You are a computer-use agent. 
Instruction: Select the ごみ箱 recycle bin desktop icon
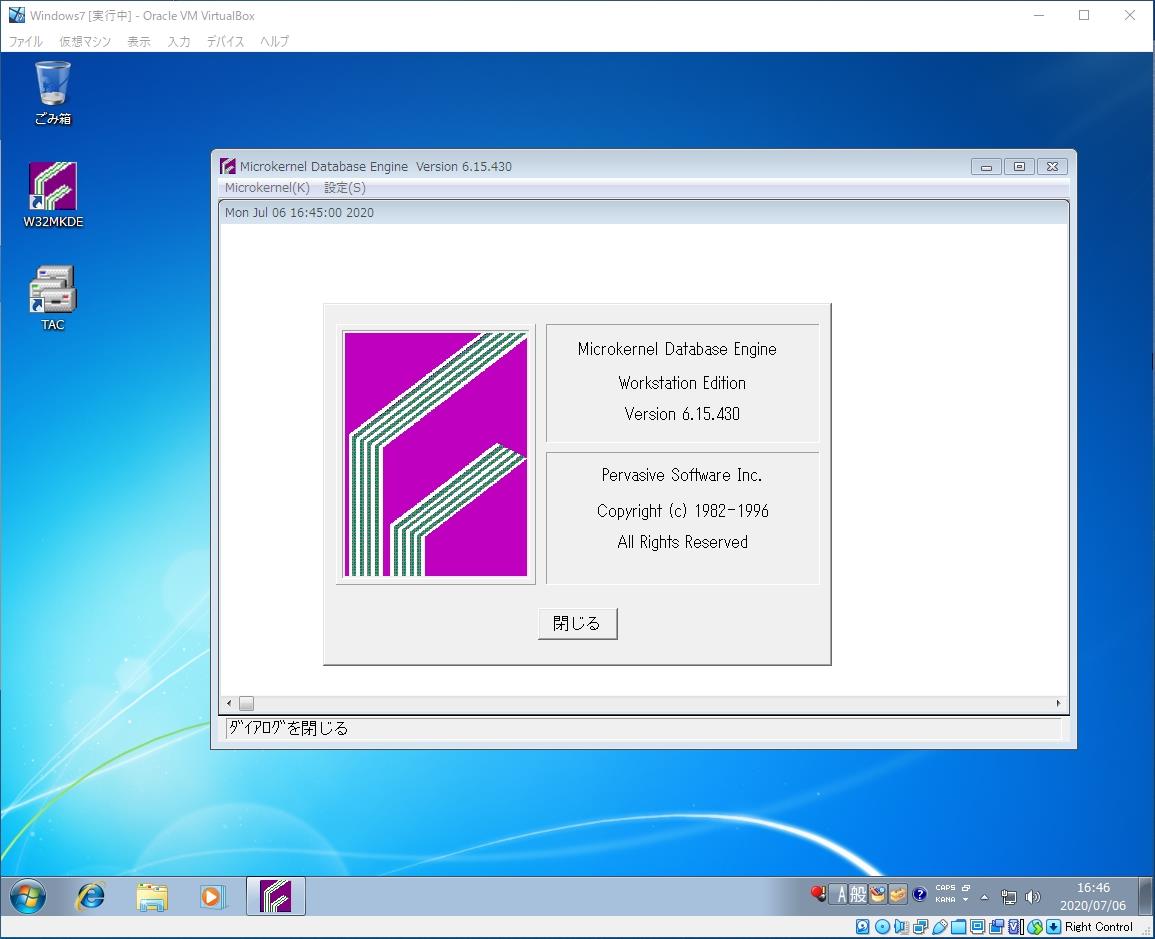click(53, 93)
